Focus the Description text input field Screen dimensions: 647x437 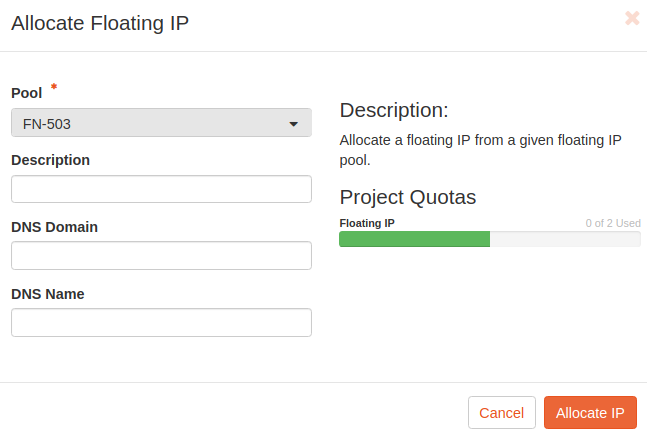pos(161,189)
